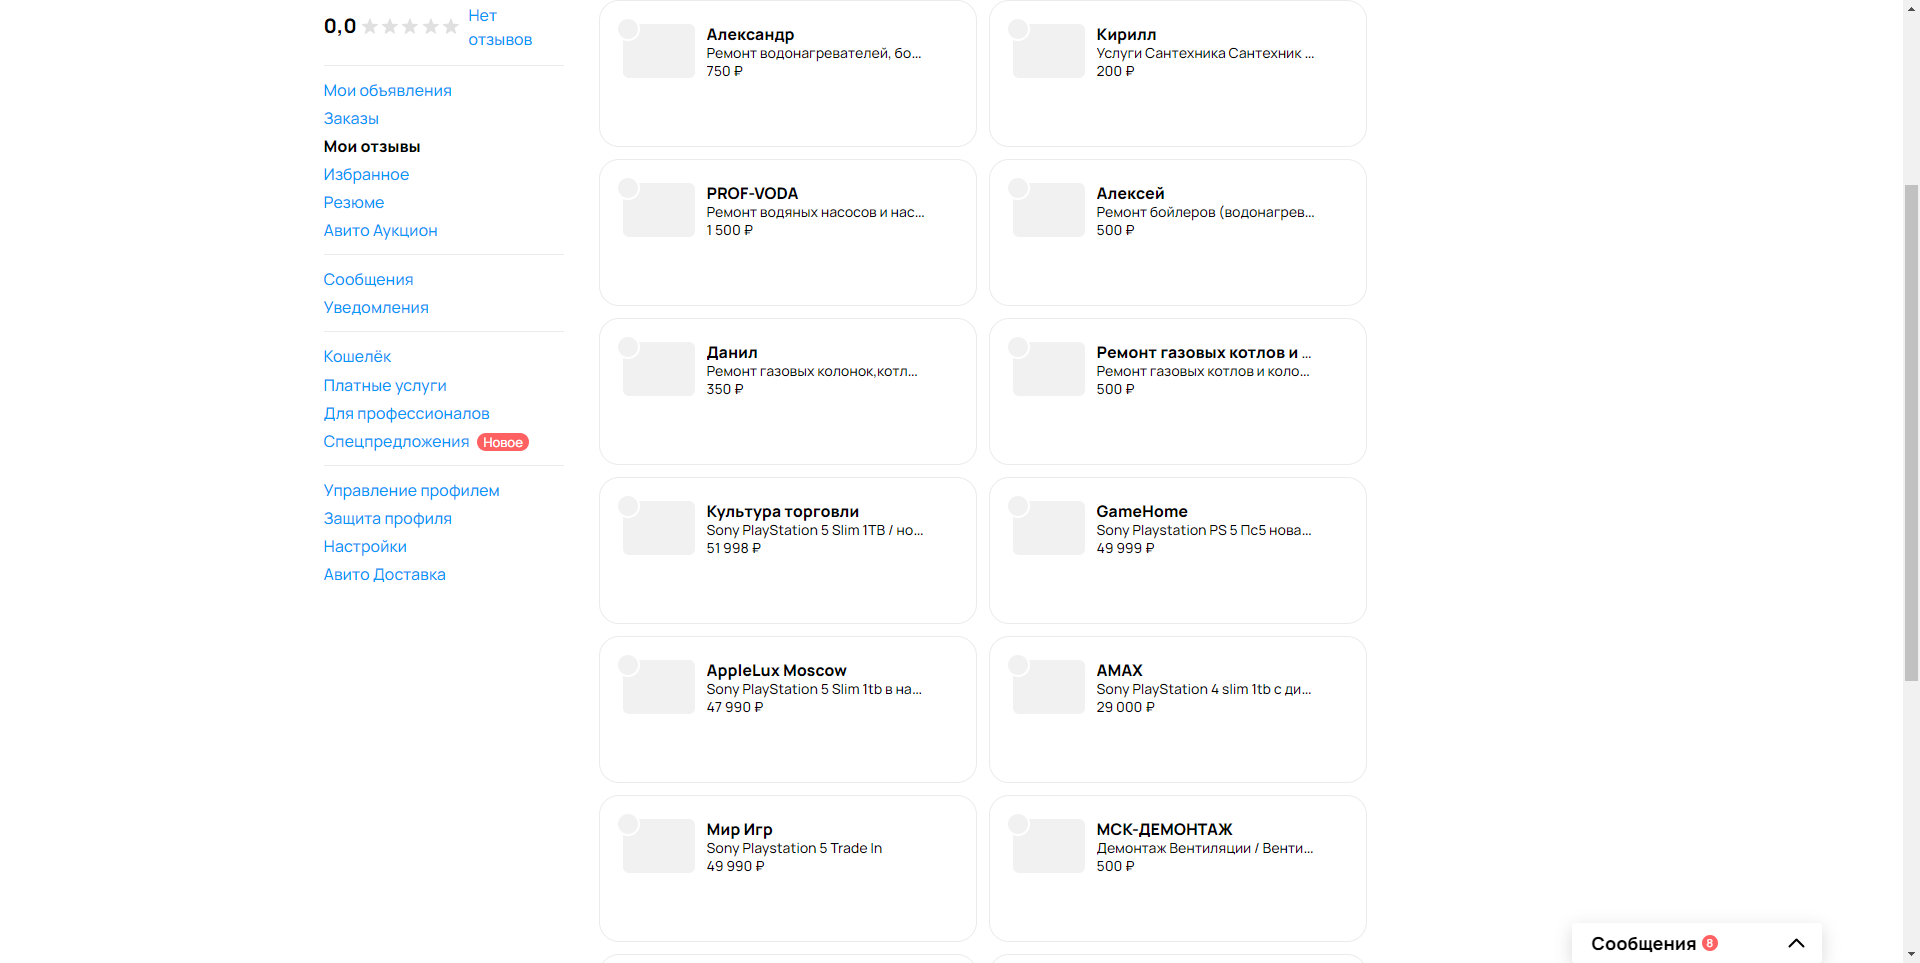Screen dimensions: 1920x963
Task: Open AppleLux Moscow listing thumbnail
Action: [659, 687]
